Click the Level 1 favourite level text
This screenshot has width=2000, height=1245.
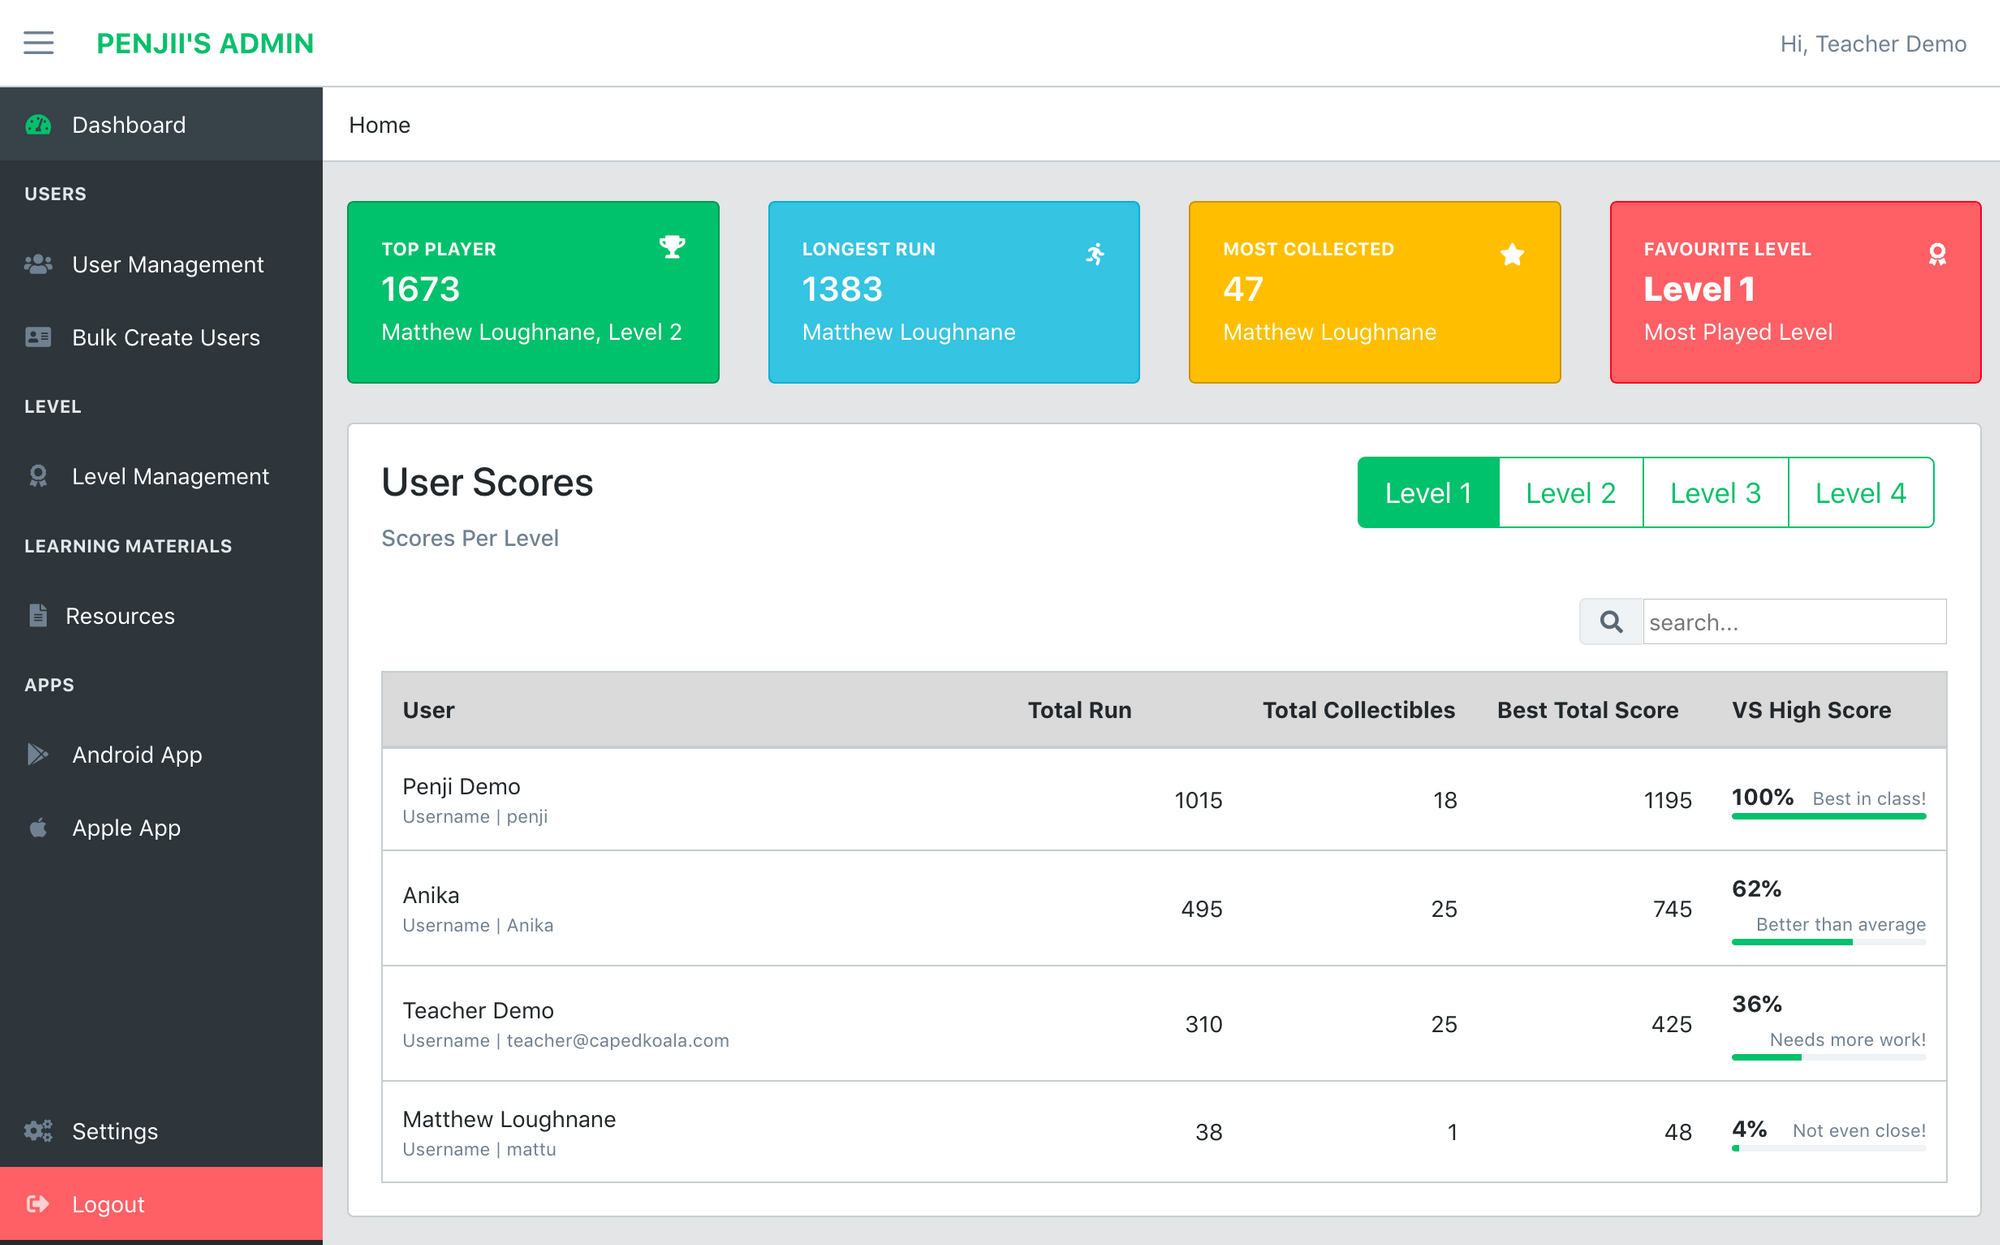[1699, 289]
